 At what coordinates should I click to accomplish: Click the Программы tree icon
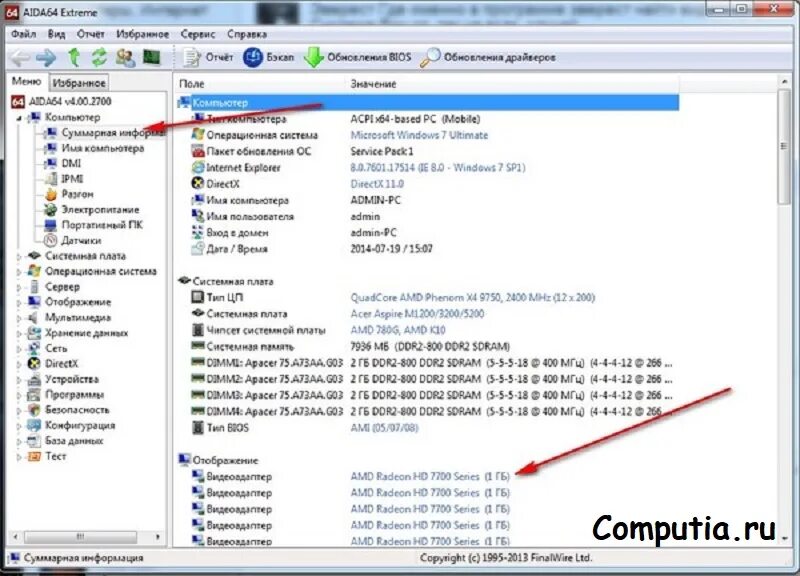coord(34,394)
